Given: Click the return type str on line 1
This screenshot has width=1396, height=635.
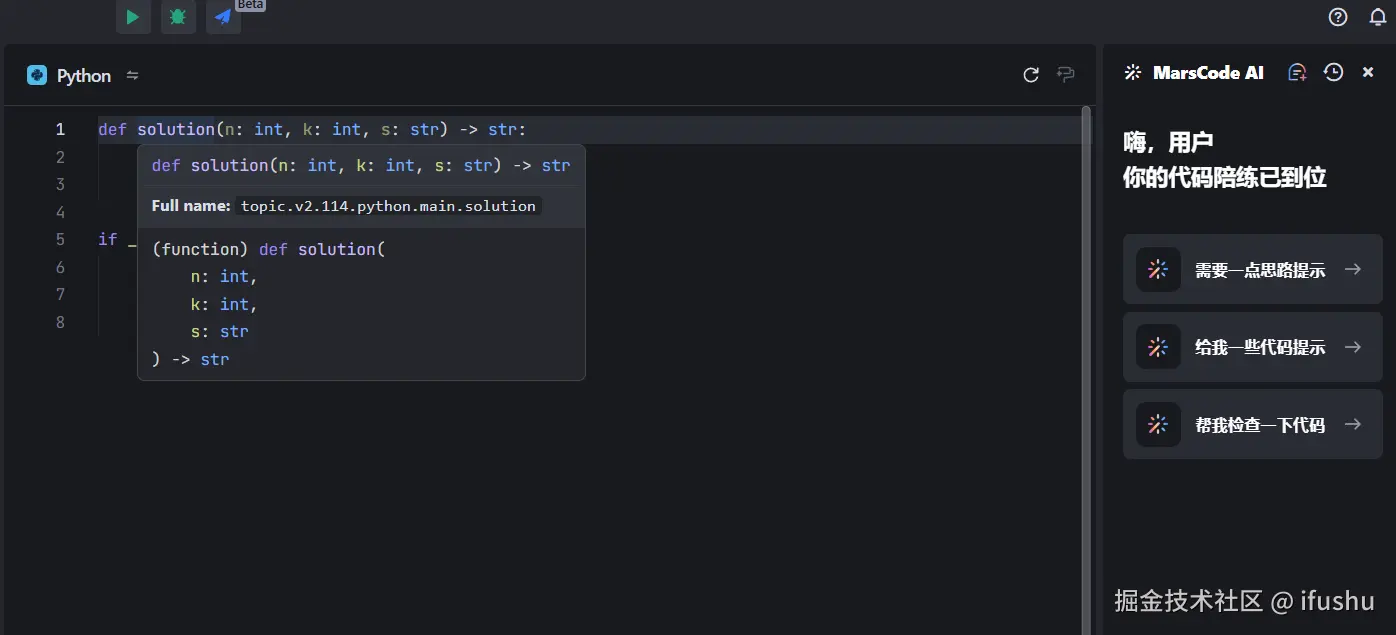Looking at the screenshot, I should click(502, 129).
